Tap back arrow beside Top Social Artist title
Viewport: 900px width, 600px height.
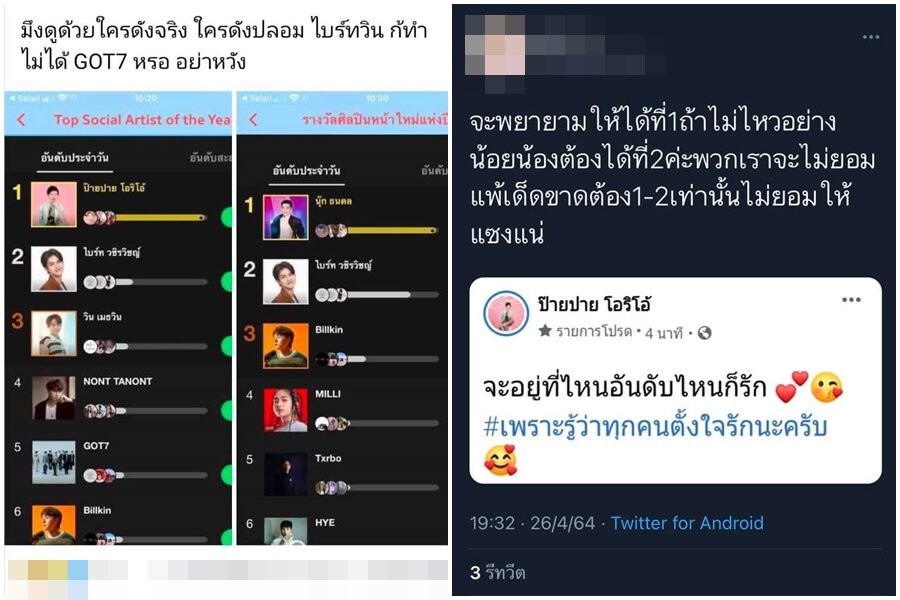(21, 120)
